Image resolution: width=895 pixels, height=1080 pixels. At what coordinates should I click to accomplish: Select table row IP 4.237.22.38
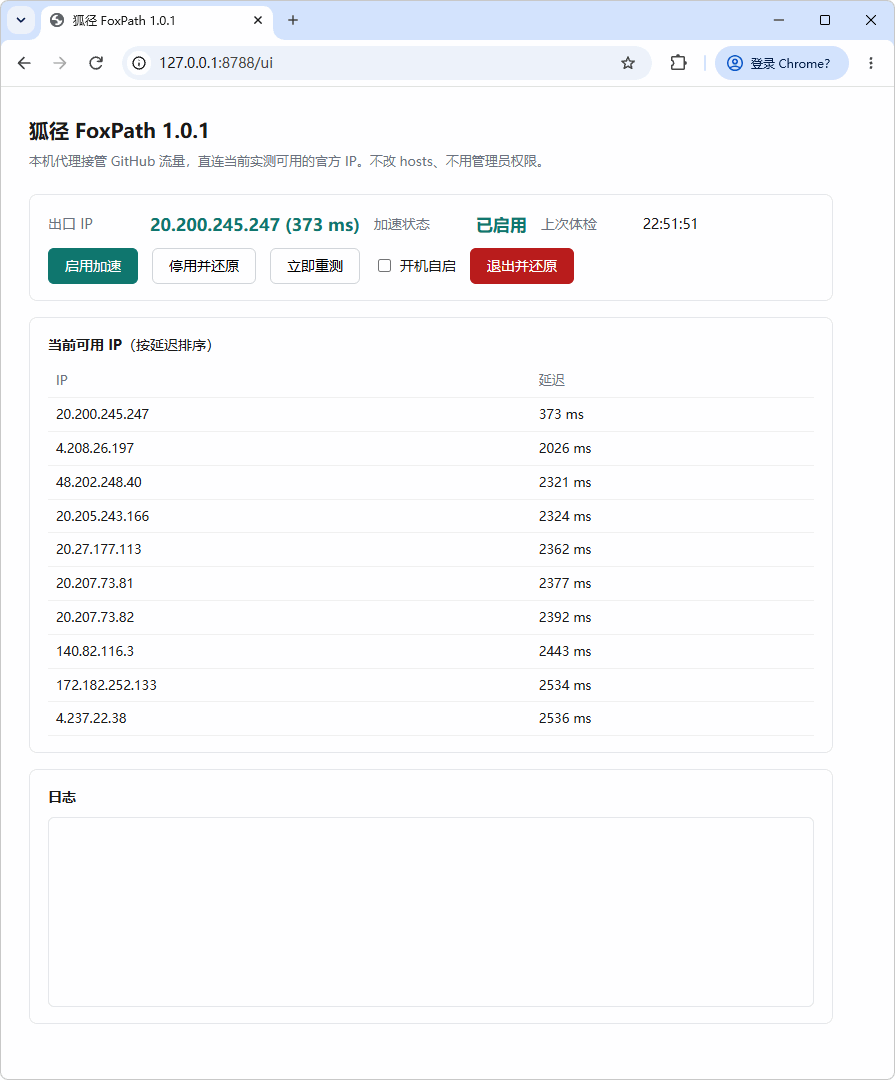click(x=431, y=718)
